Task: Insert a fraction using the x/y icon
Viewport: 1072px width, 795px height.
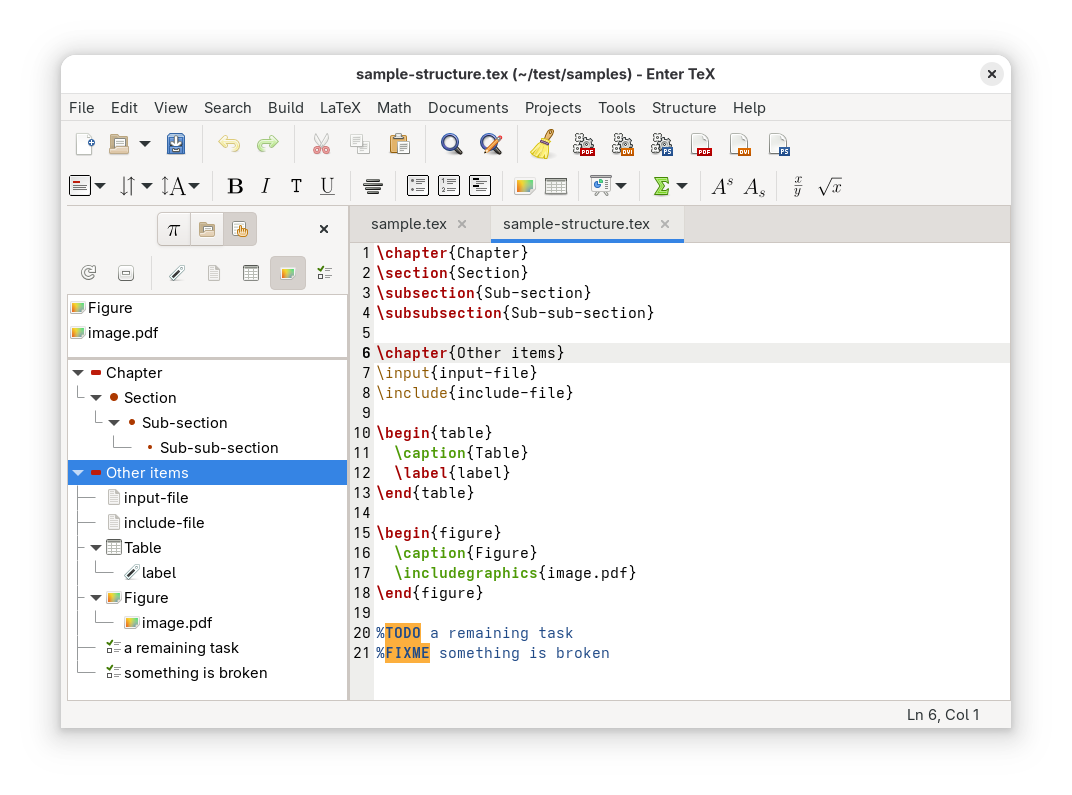Action: [798, 186]
